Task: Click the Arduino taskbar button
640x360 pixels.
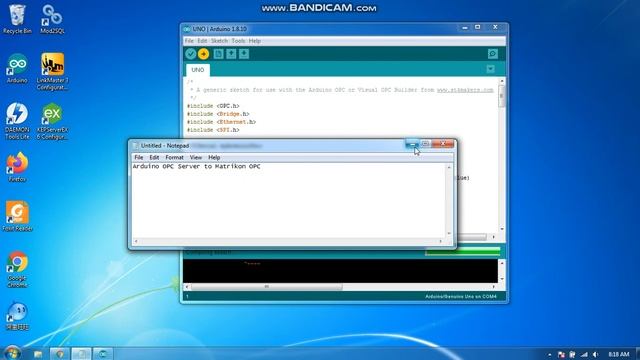Action: [103, 354]
